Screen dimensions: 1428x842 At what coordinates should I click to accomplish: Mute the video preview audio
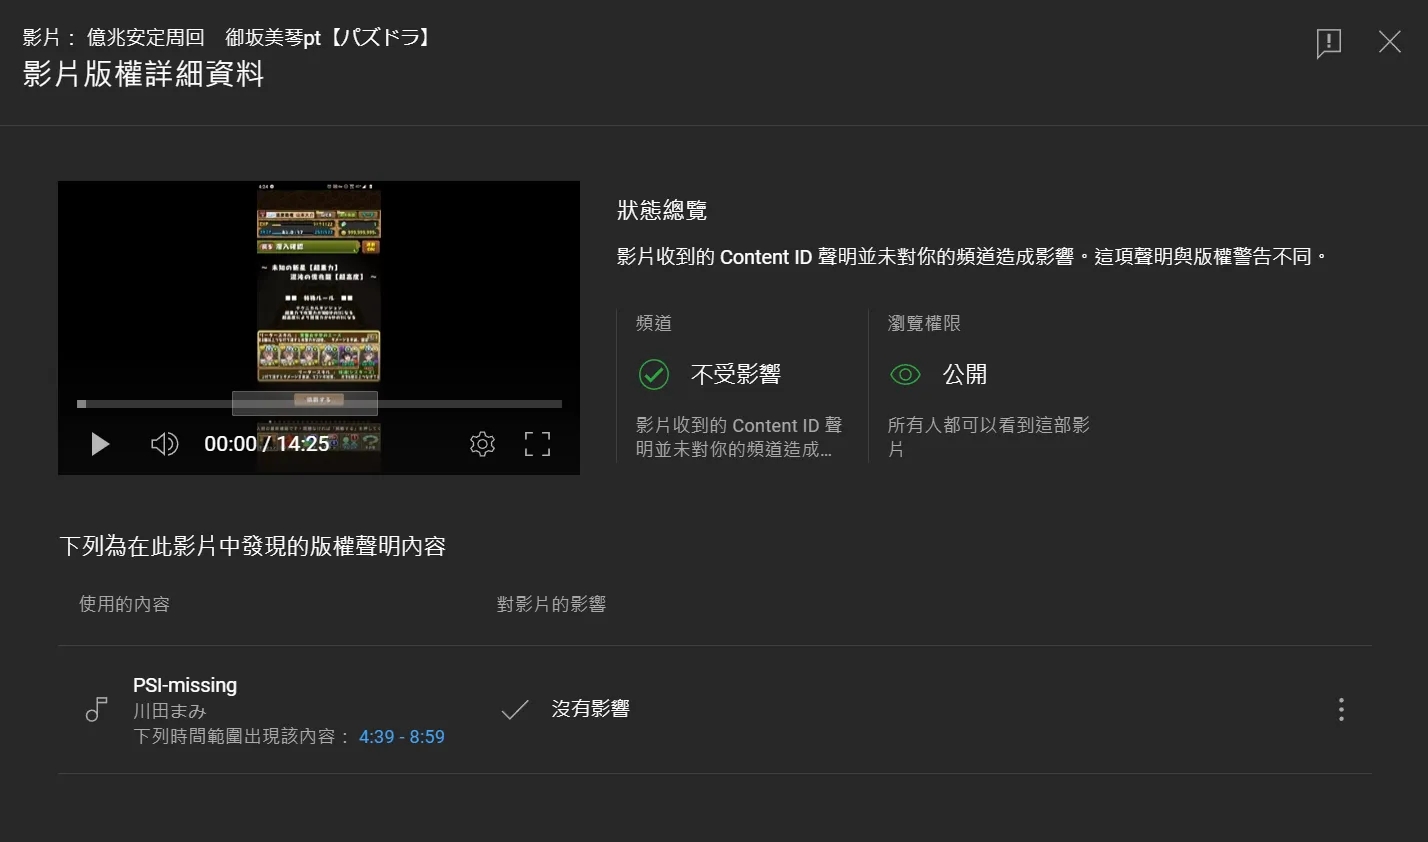pyautogui.click(x=164, y=444)
